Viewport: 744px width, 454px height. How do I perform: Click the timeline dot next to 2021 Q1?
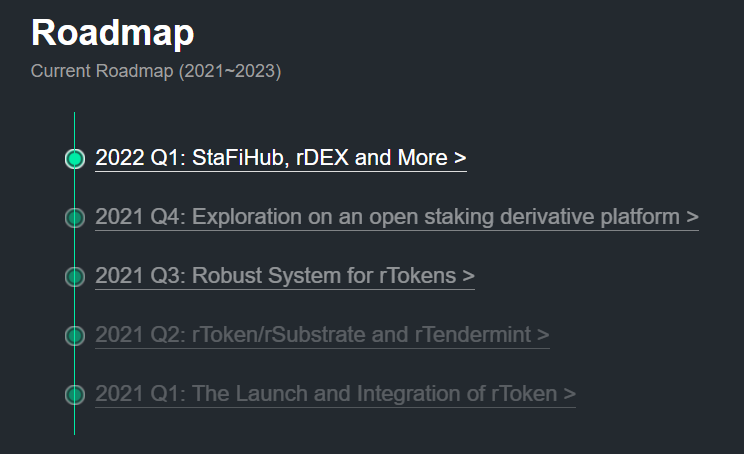click(75, 395)
